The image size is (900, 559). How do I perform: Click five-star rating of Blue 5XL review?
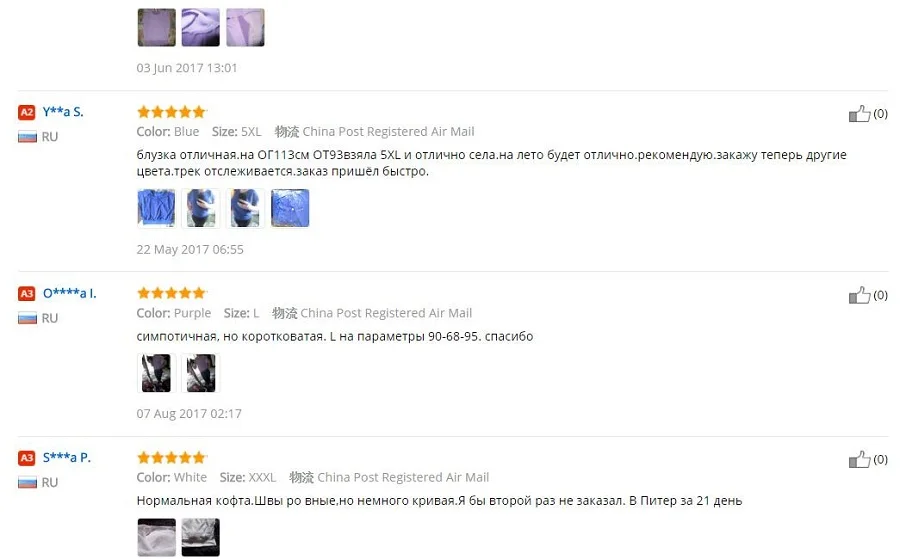171,112
